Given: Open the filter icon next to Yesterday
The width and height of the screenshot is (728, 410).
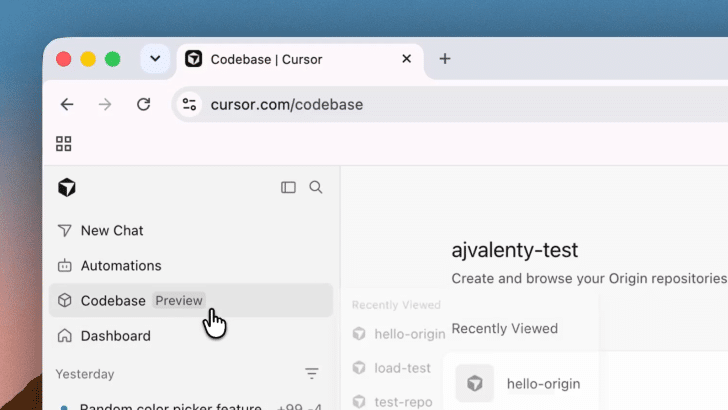Looking at the screenshot, I should click(312, 373).
